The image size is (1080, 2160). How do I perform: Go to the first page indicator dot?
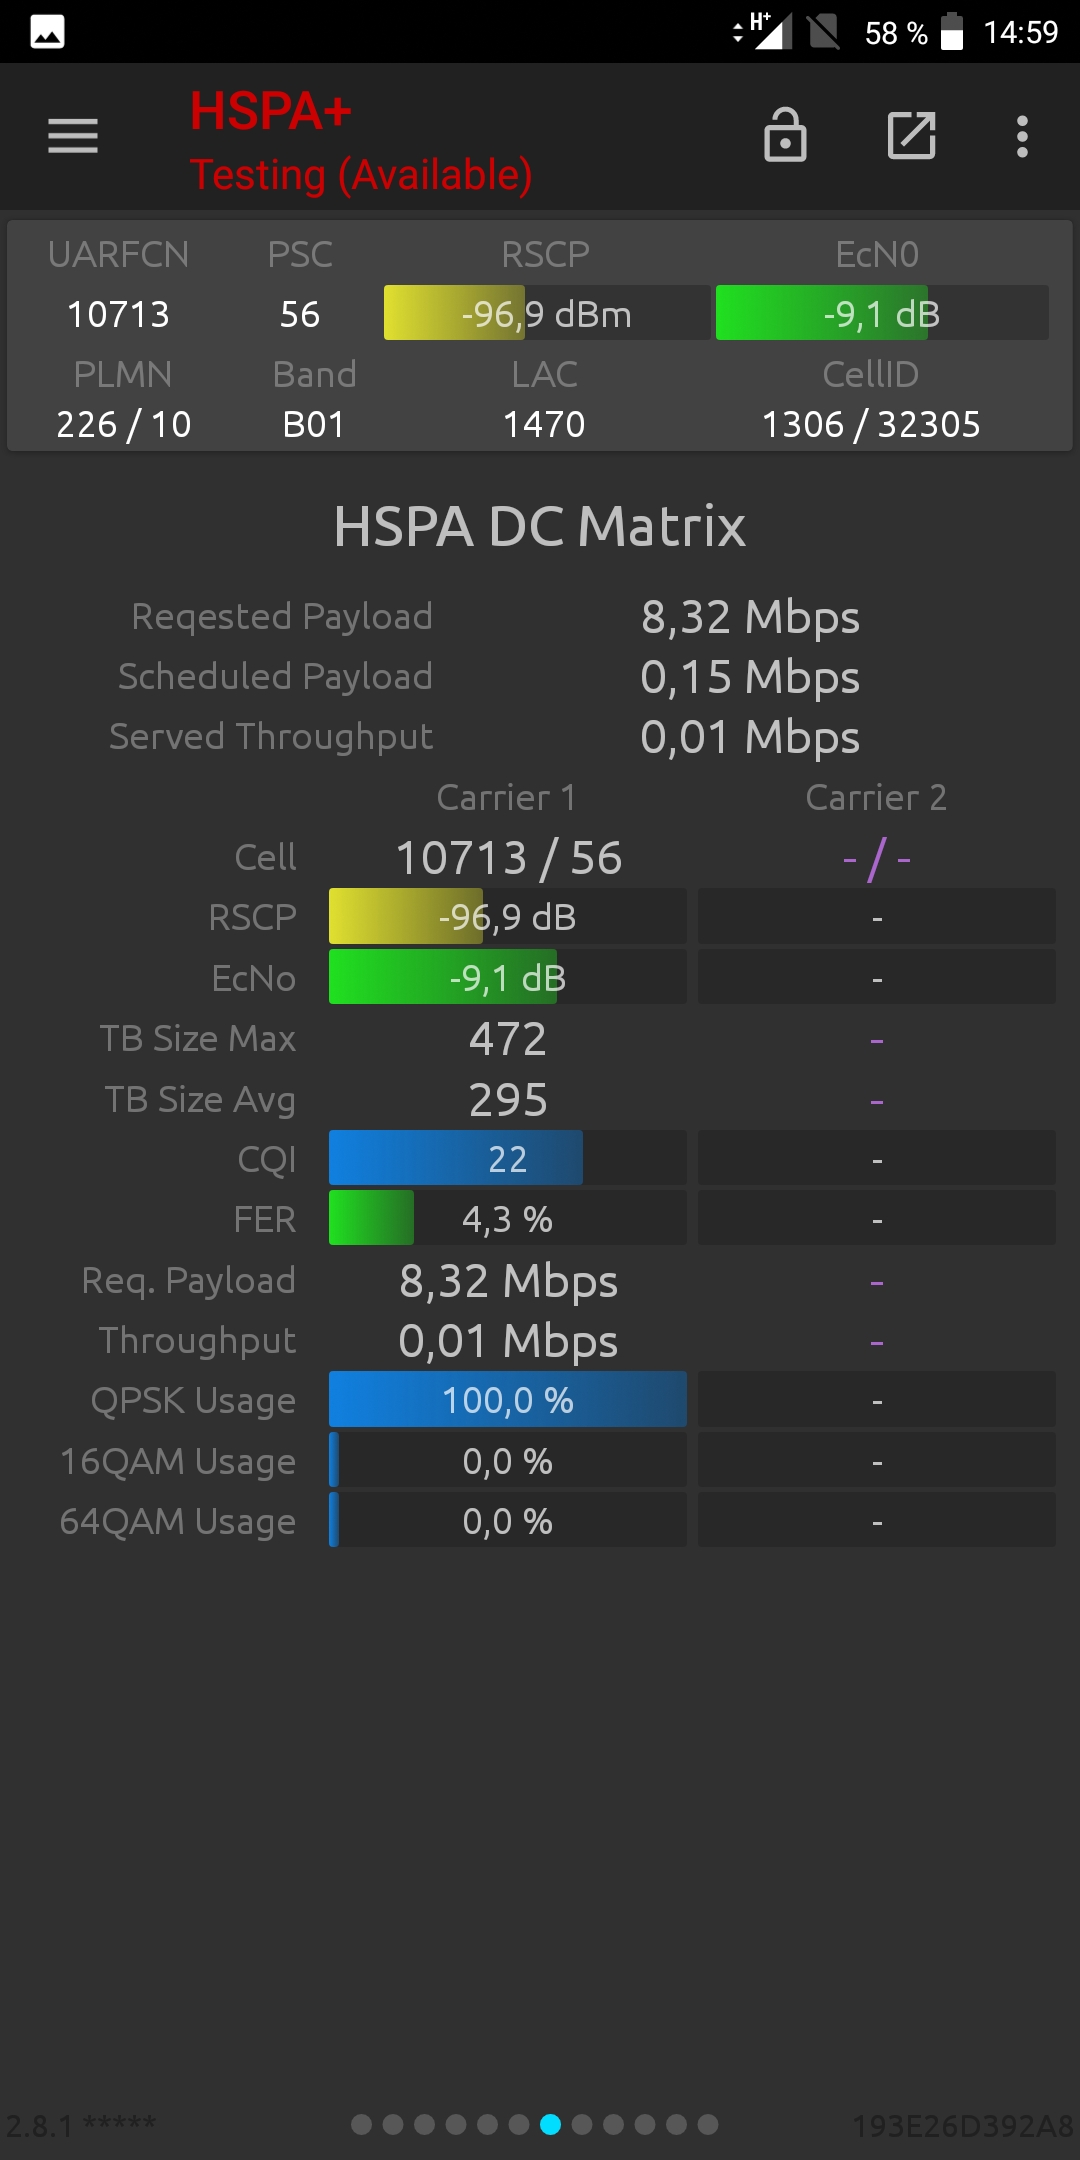(x=362, y=2124)
